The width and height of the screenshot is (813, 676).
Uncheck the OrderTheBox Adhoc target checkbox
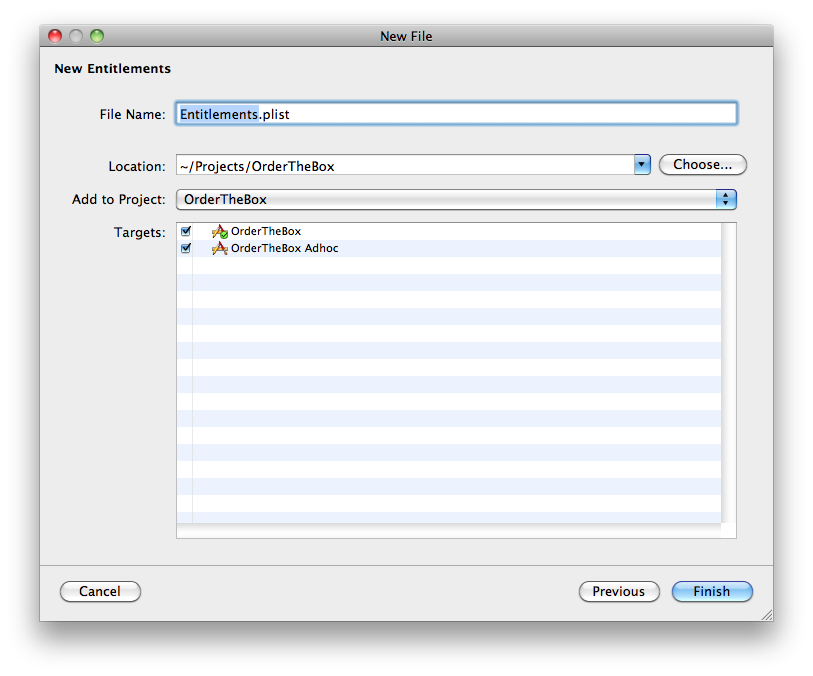[x=185, y=248]
